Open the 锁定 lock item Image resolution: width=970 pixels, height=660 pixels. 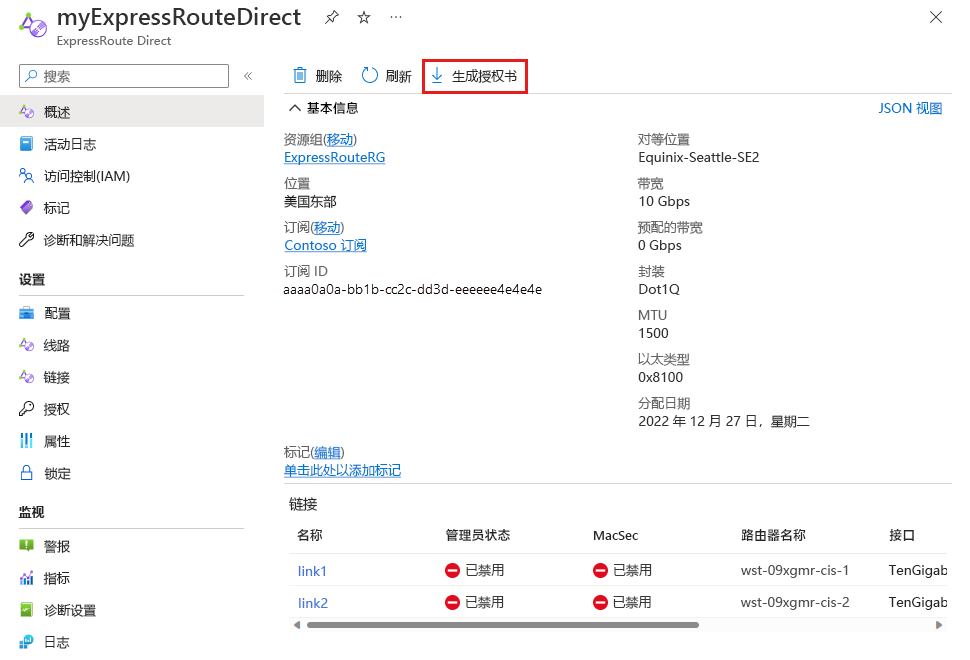click(x=57, y=473)
